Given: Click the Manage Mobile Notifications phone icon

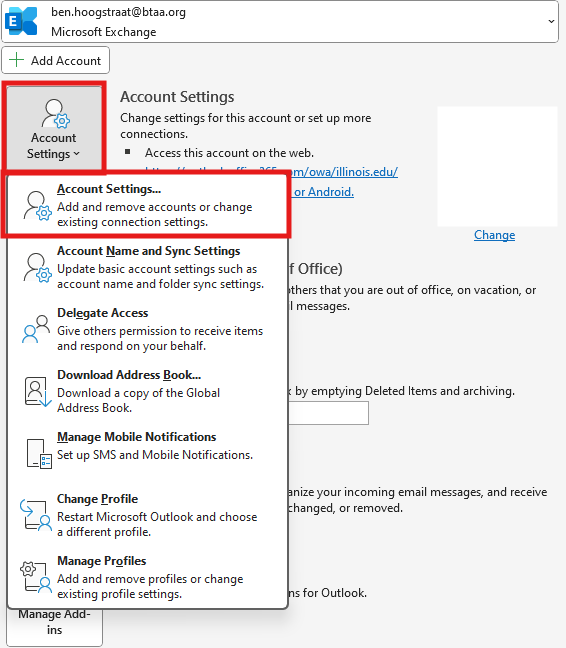Looking at the screenshot, I should coord(39,454).
